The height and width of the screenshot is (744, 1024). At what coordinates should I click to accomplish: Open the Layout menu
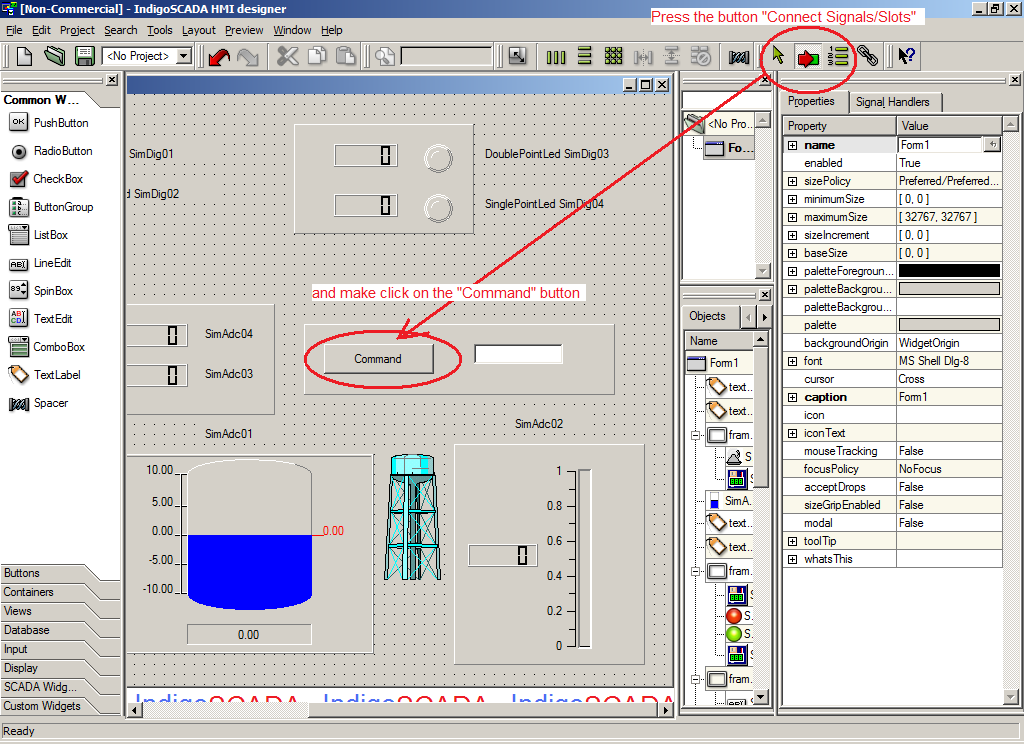199,30
